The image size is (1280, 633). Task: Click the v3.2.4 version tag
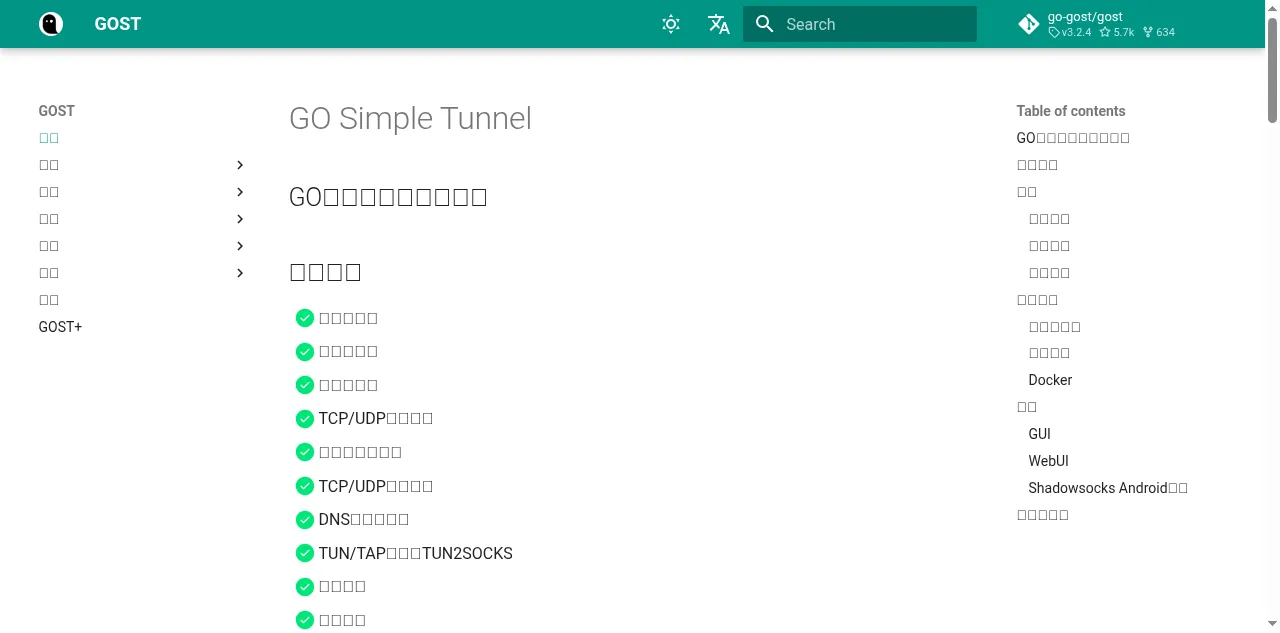(1070, 32)
